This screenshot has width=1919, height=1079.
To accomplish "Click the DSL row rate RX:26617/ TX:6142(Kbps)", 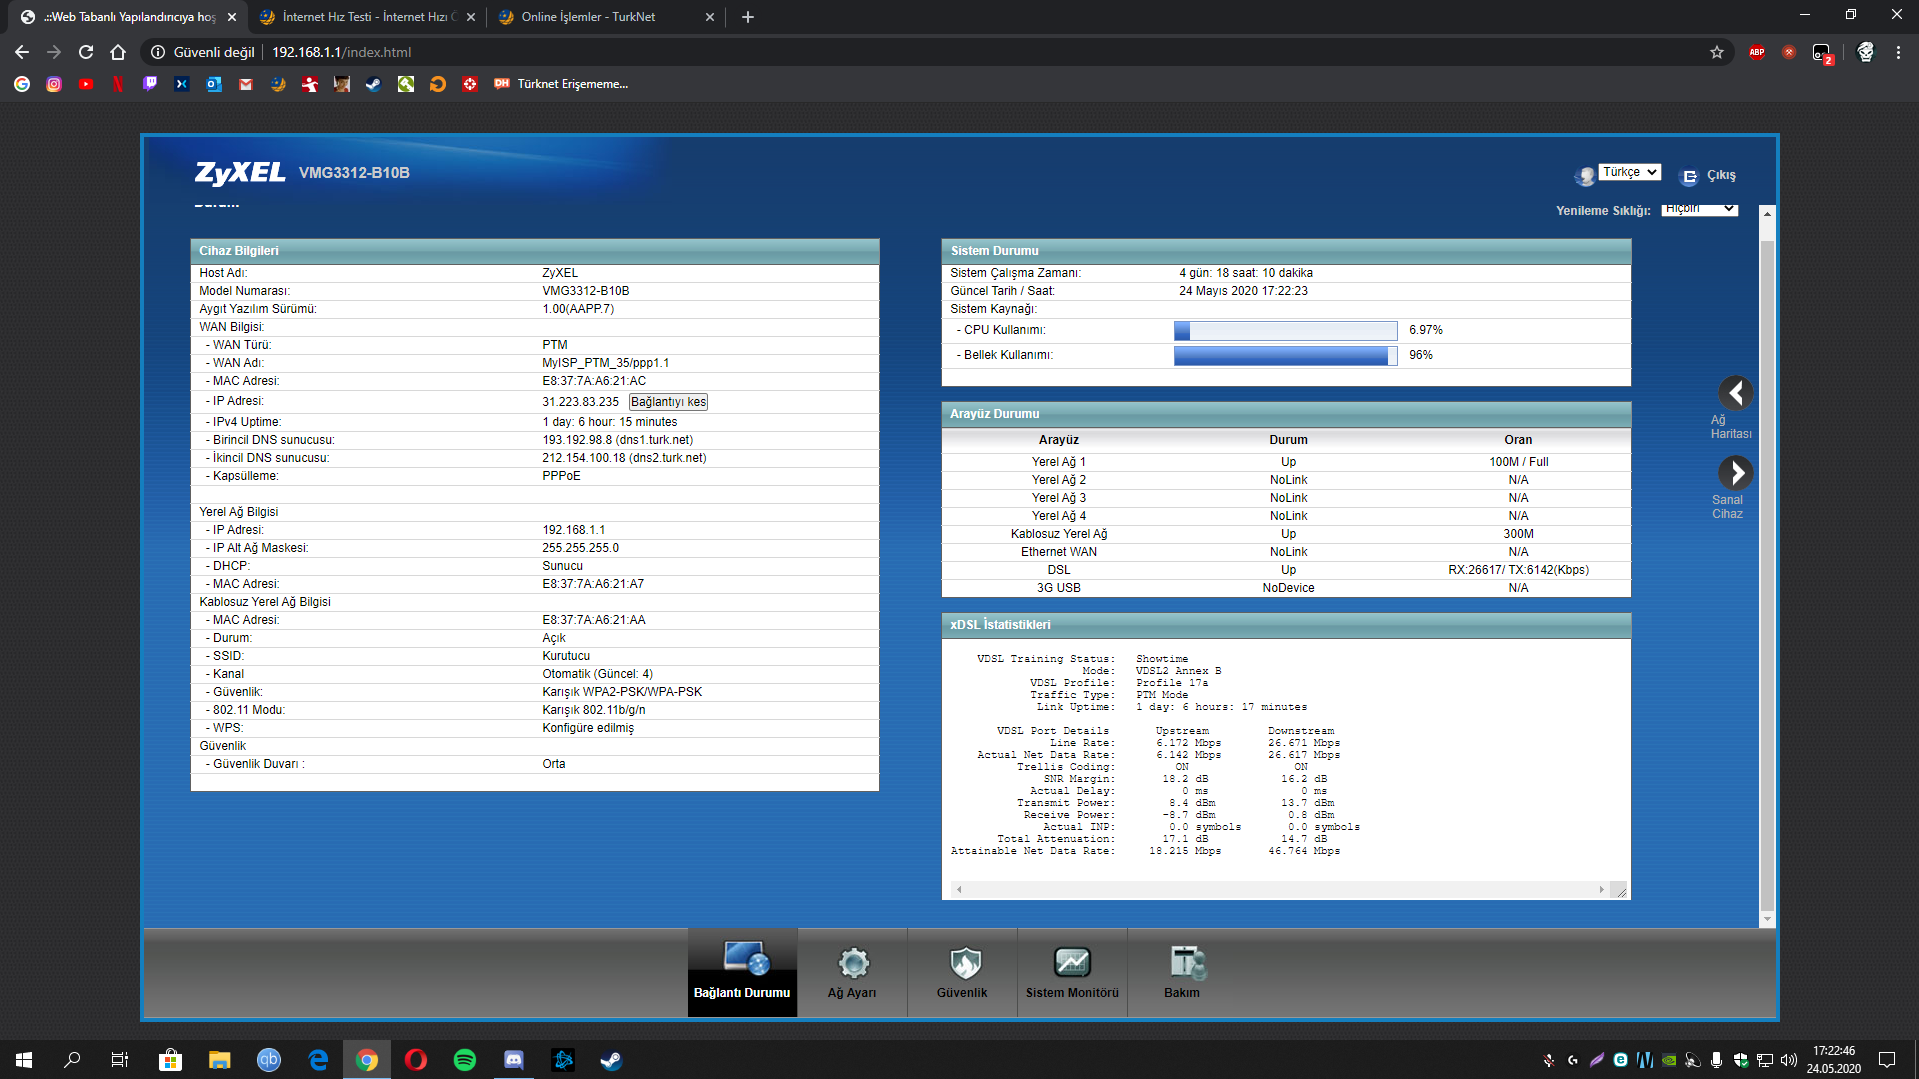I will pos(1518,570).
